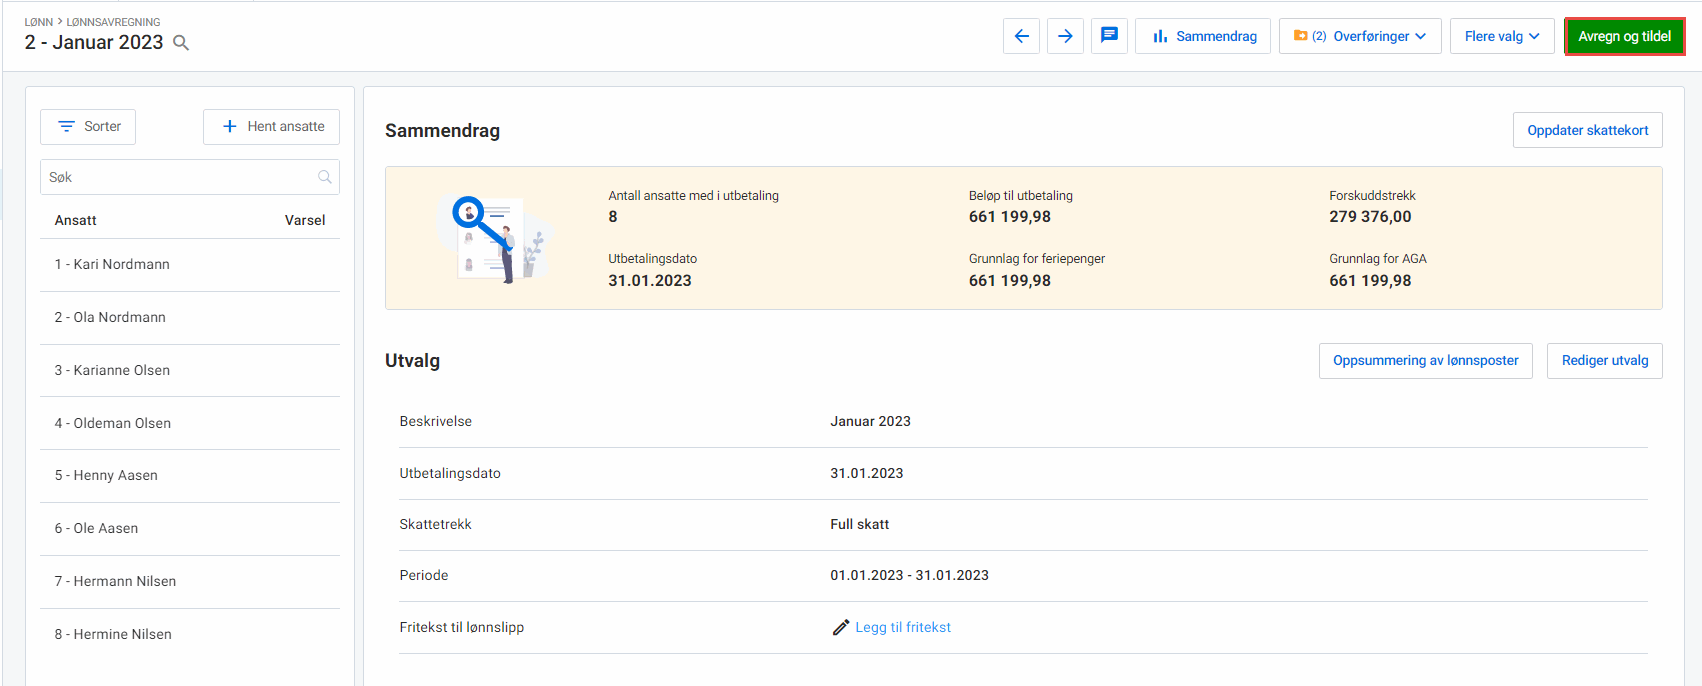
Task: Click the Sorter filter button
Action: 88,127
